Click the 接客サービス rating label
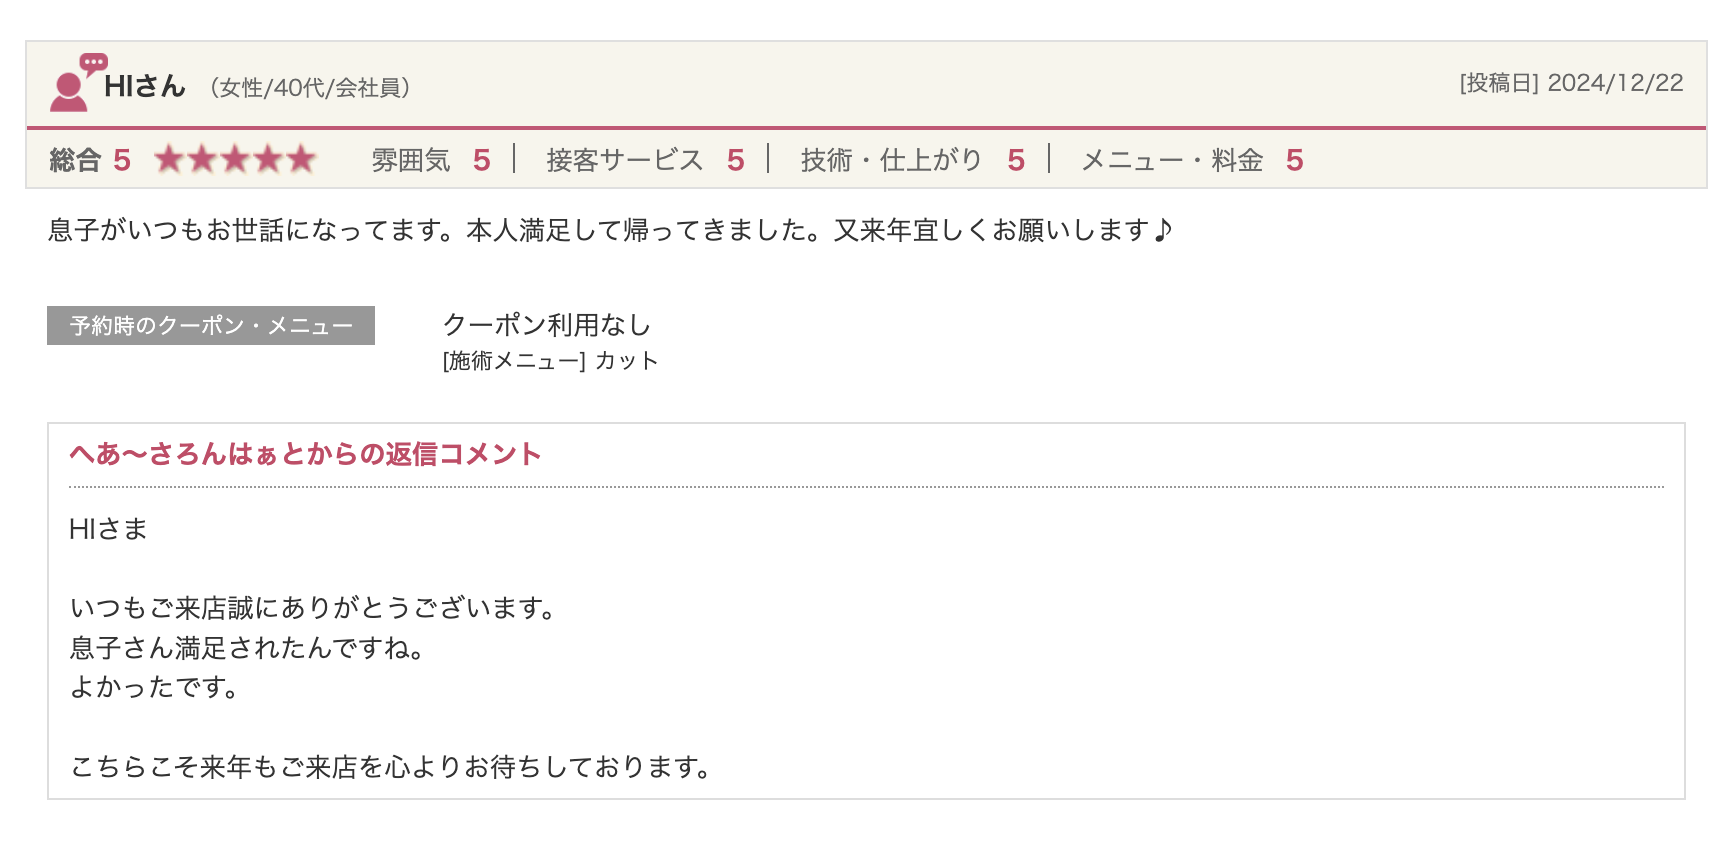Viewport: 1732px width, 844px height. click(x=625, y=160)
